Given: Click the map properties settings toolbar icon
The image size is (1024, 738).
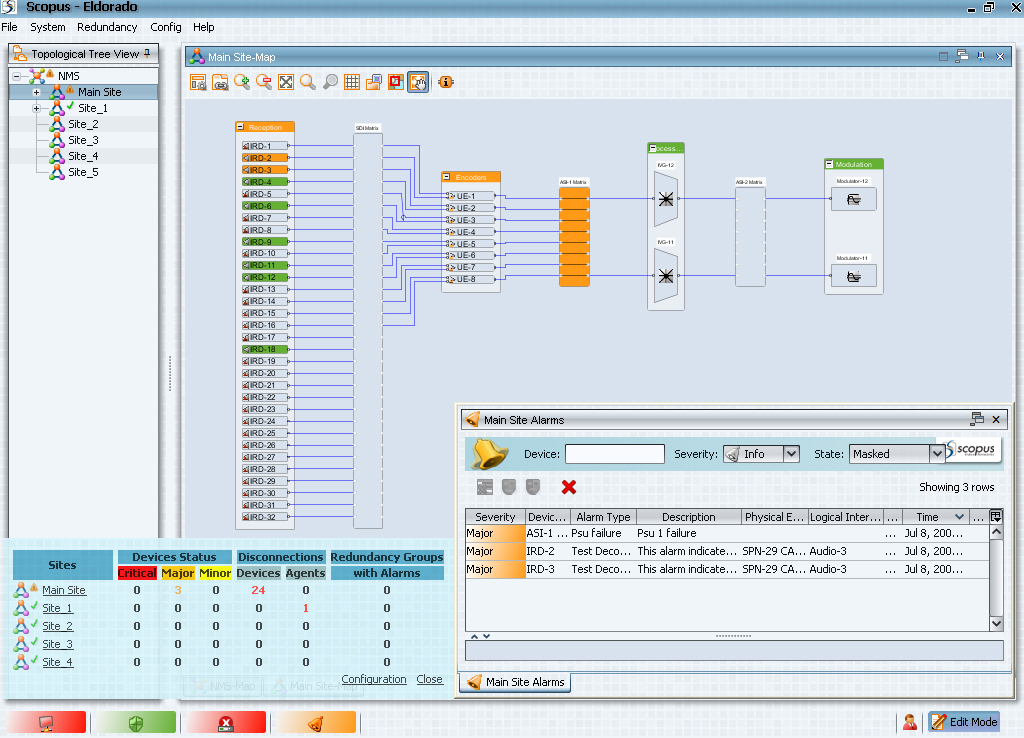Looking at the screenshot, I should point(198,82).
